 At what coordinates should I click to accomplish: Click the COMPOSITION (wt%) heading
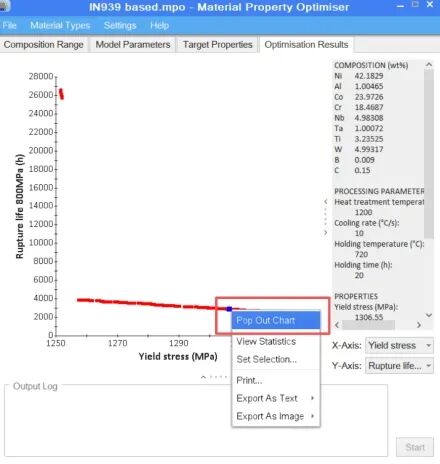(371, 65)
